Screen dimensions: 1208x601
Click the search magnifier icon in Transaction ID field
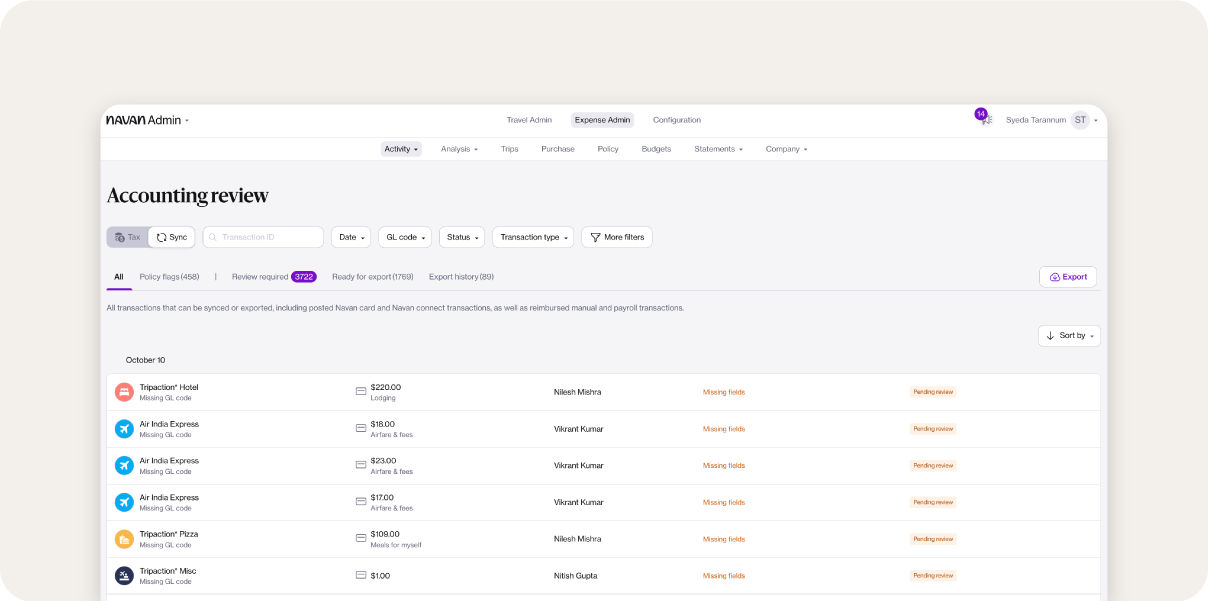click(x=213, y=237)
